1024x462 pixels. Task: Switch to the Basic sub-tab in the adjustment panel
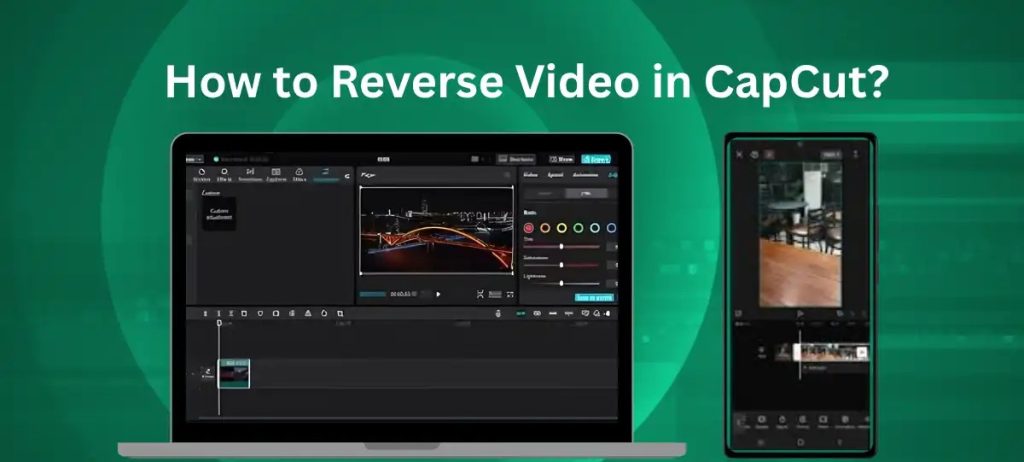pyautogui.click(x=545, y=193)
